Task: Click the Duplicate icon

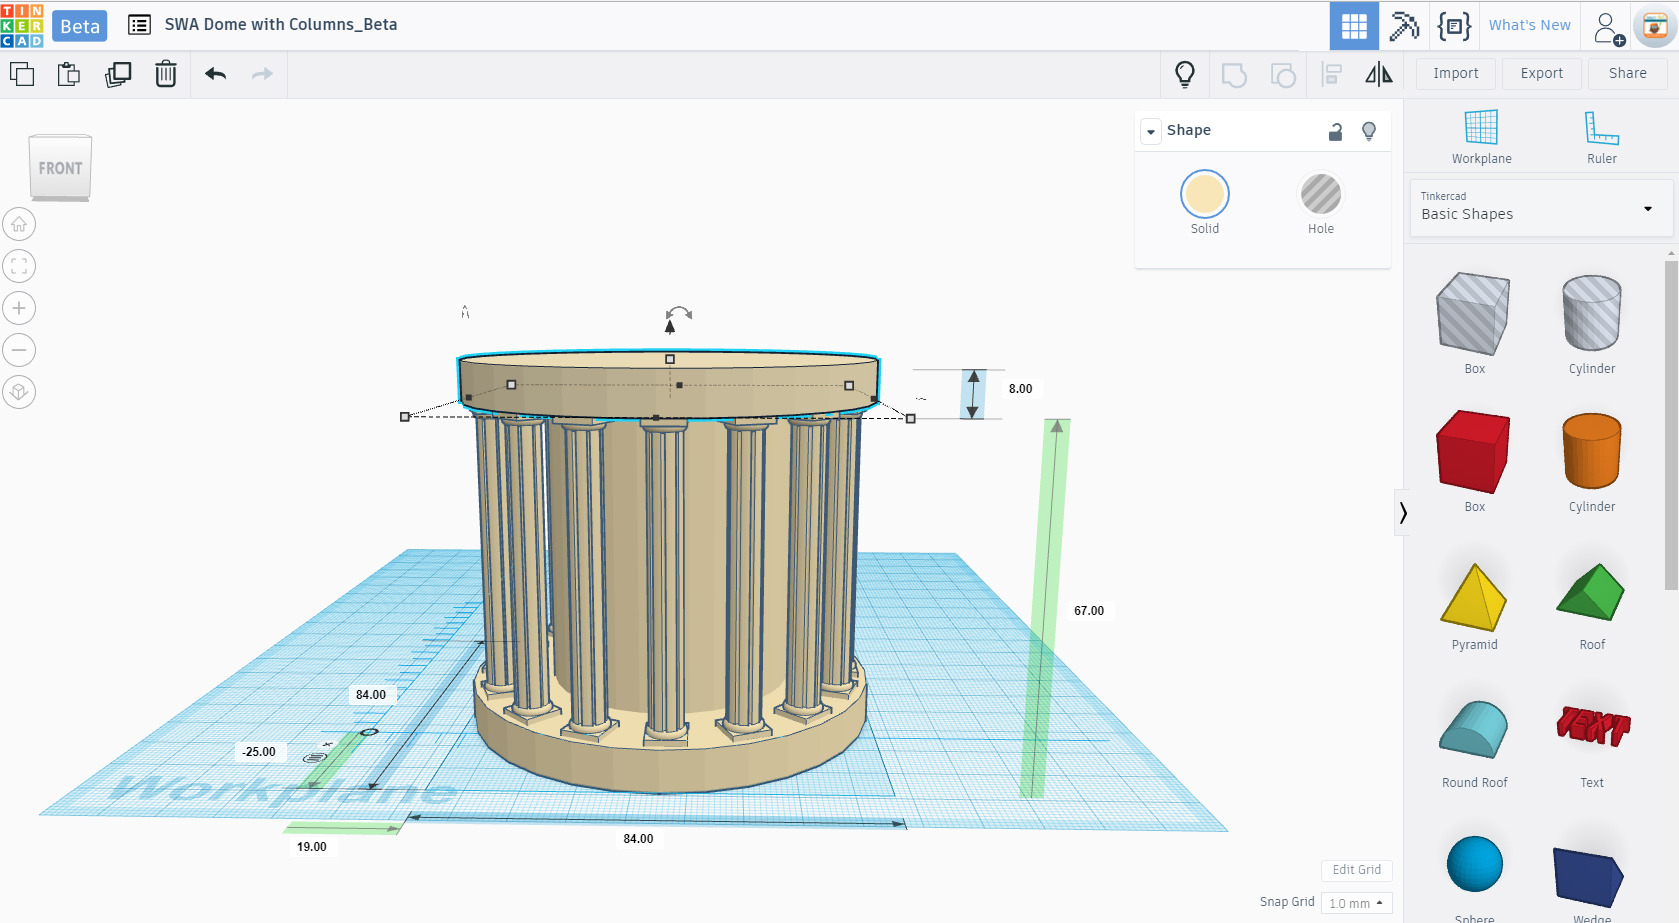Action: click(118, 74)
